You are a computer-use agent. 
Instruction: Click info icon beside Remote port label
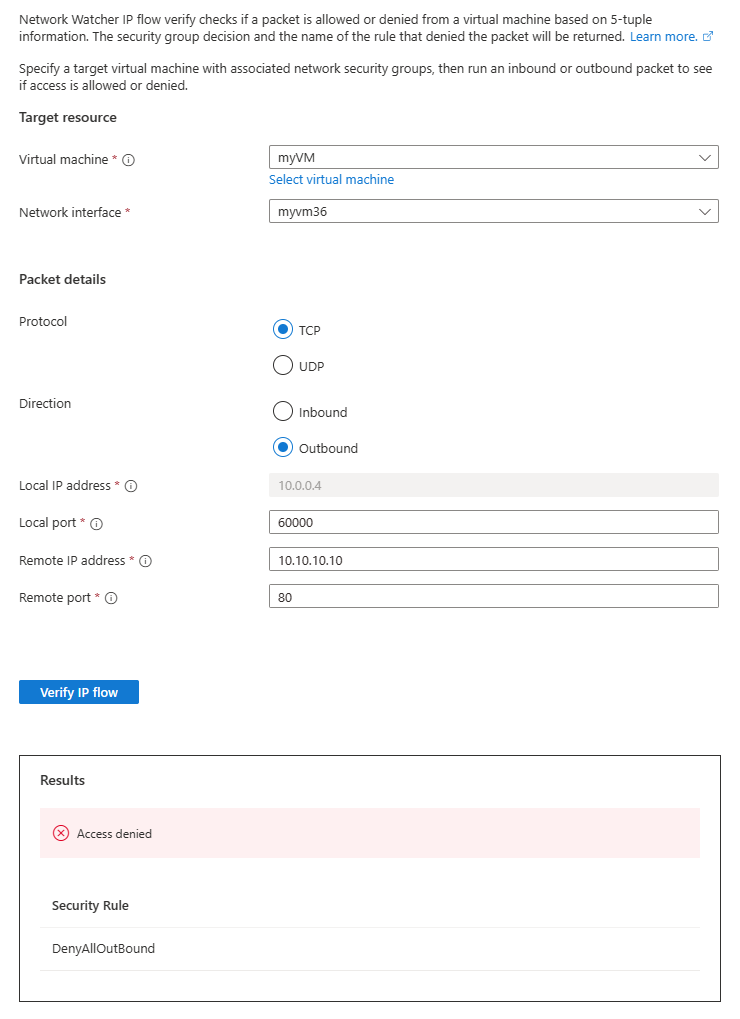tap(111, 598)
